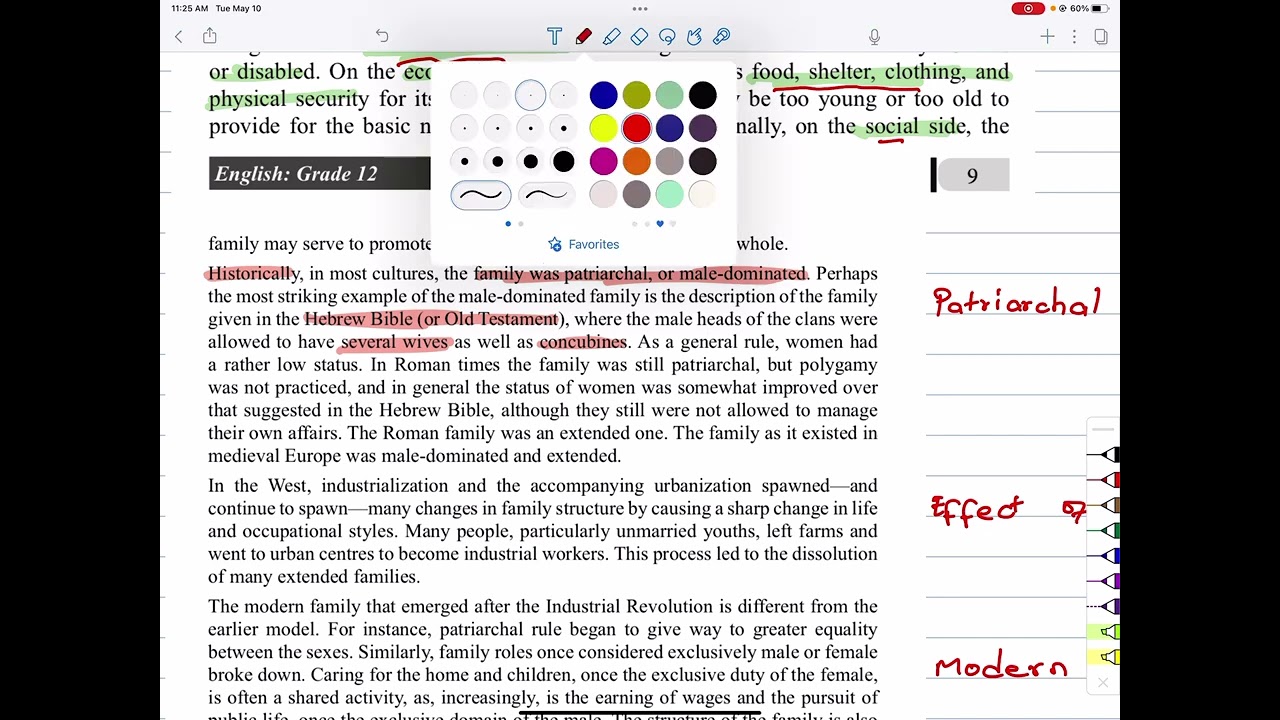
Task: Choose the orange color swatch
Action: click(636, 161)
